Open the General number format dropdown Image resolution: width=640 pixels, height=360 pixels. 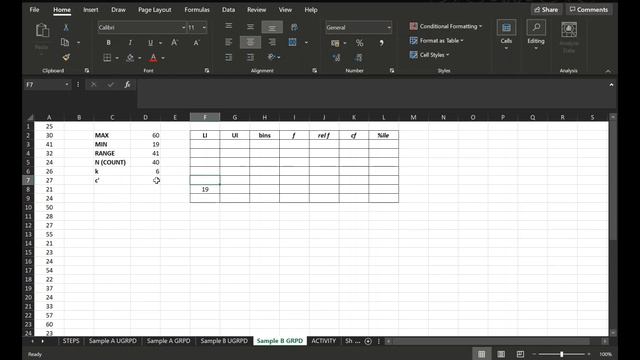(389, 27)
